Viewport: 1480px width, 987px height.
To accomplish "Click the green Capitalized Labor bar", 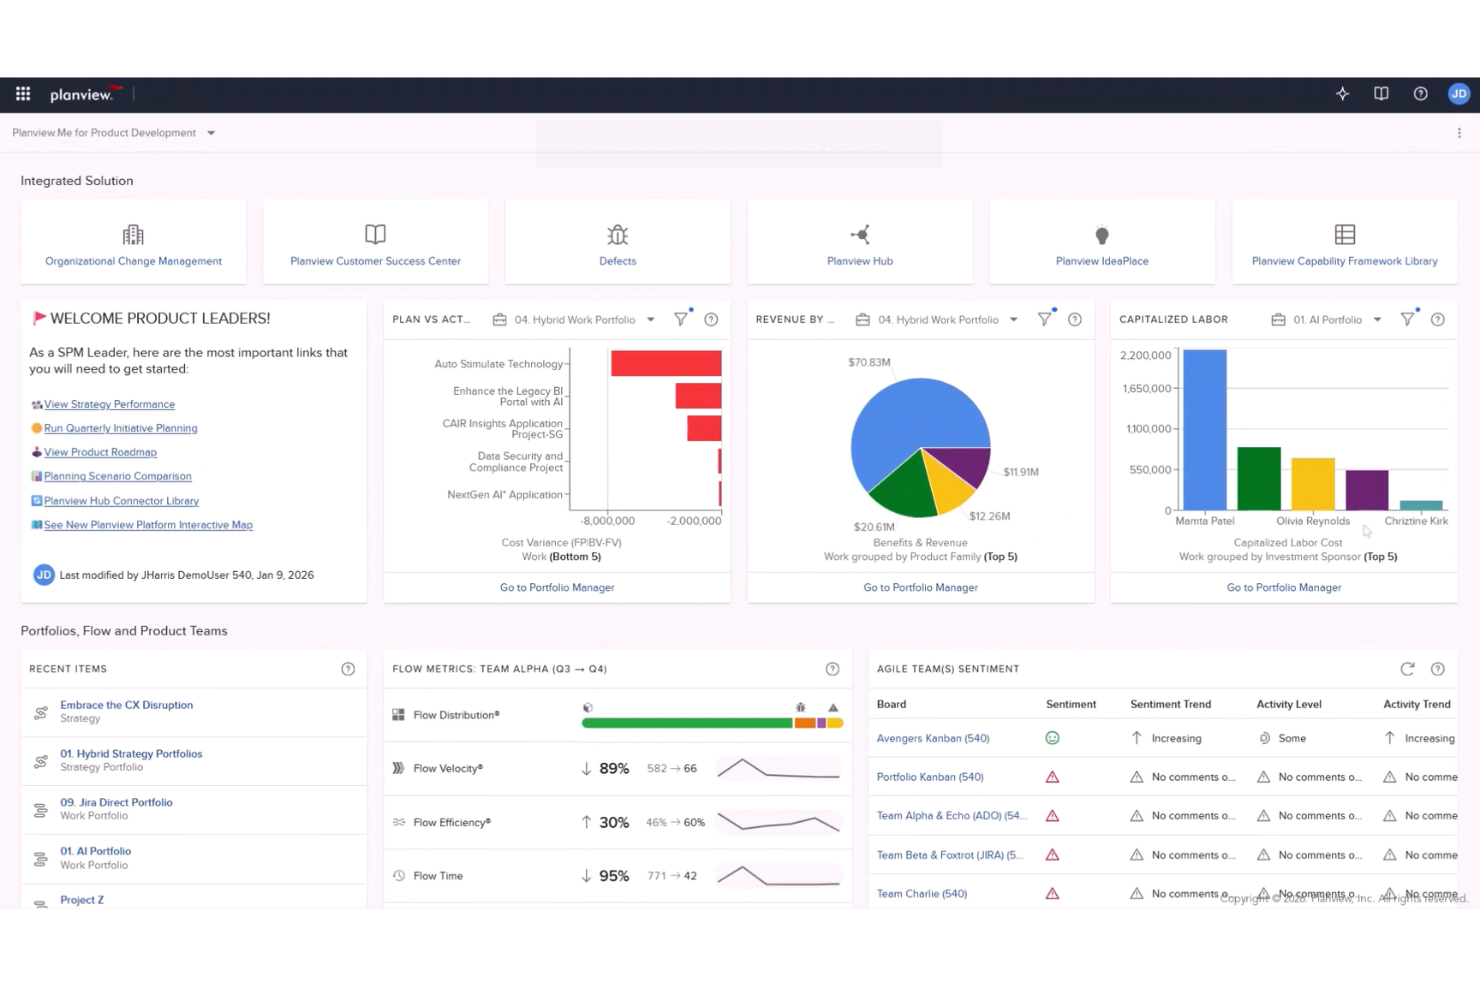I will (x=1259, y=479).
